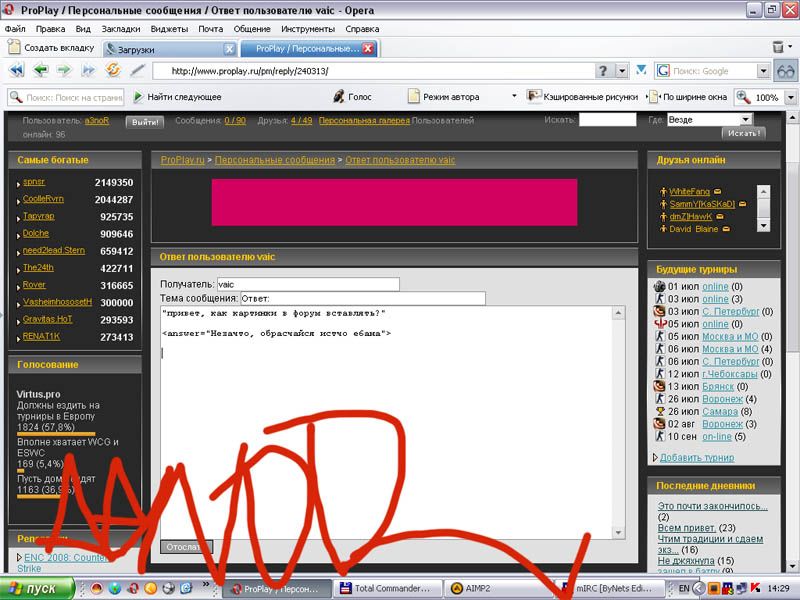Open the Правка menu

pyautogui.click(x=50, y=29)
